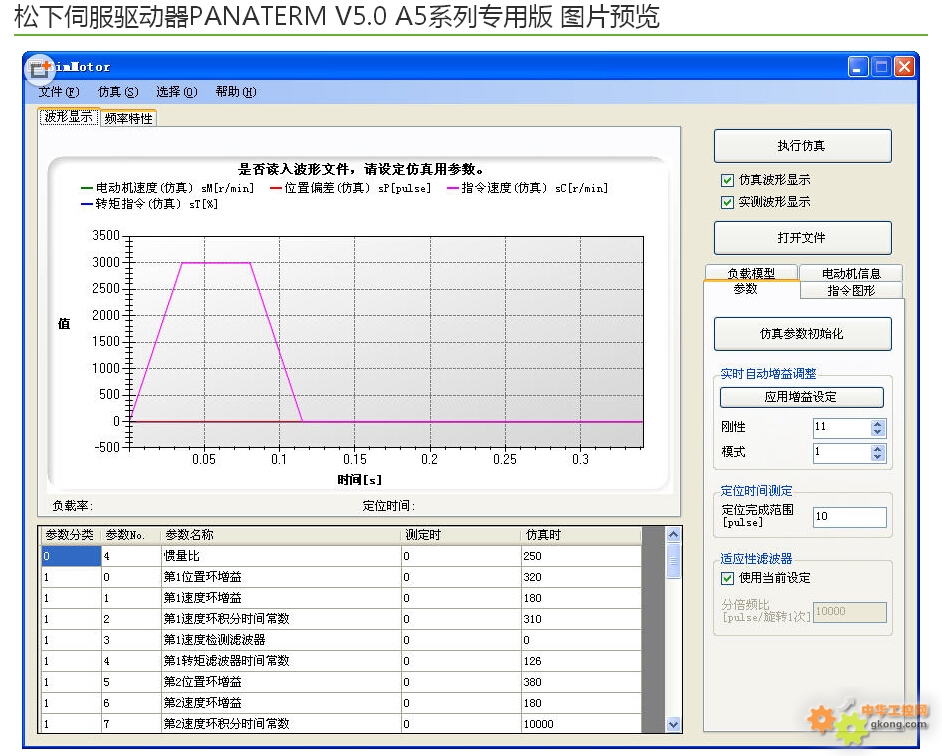Image resolution: width=942 pixels, height=756 pixels.
Task: Select the 电动机信息 tab
Action: click(851, 273)
